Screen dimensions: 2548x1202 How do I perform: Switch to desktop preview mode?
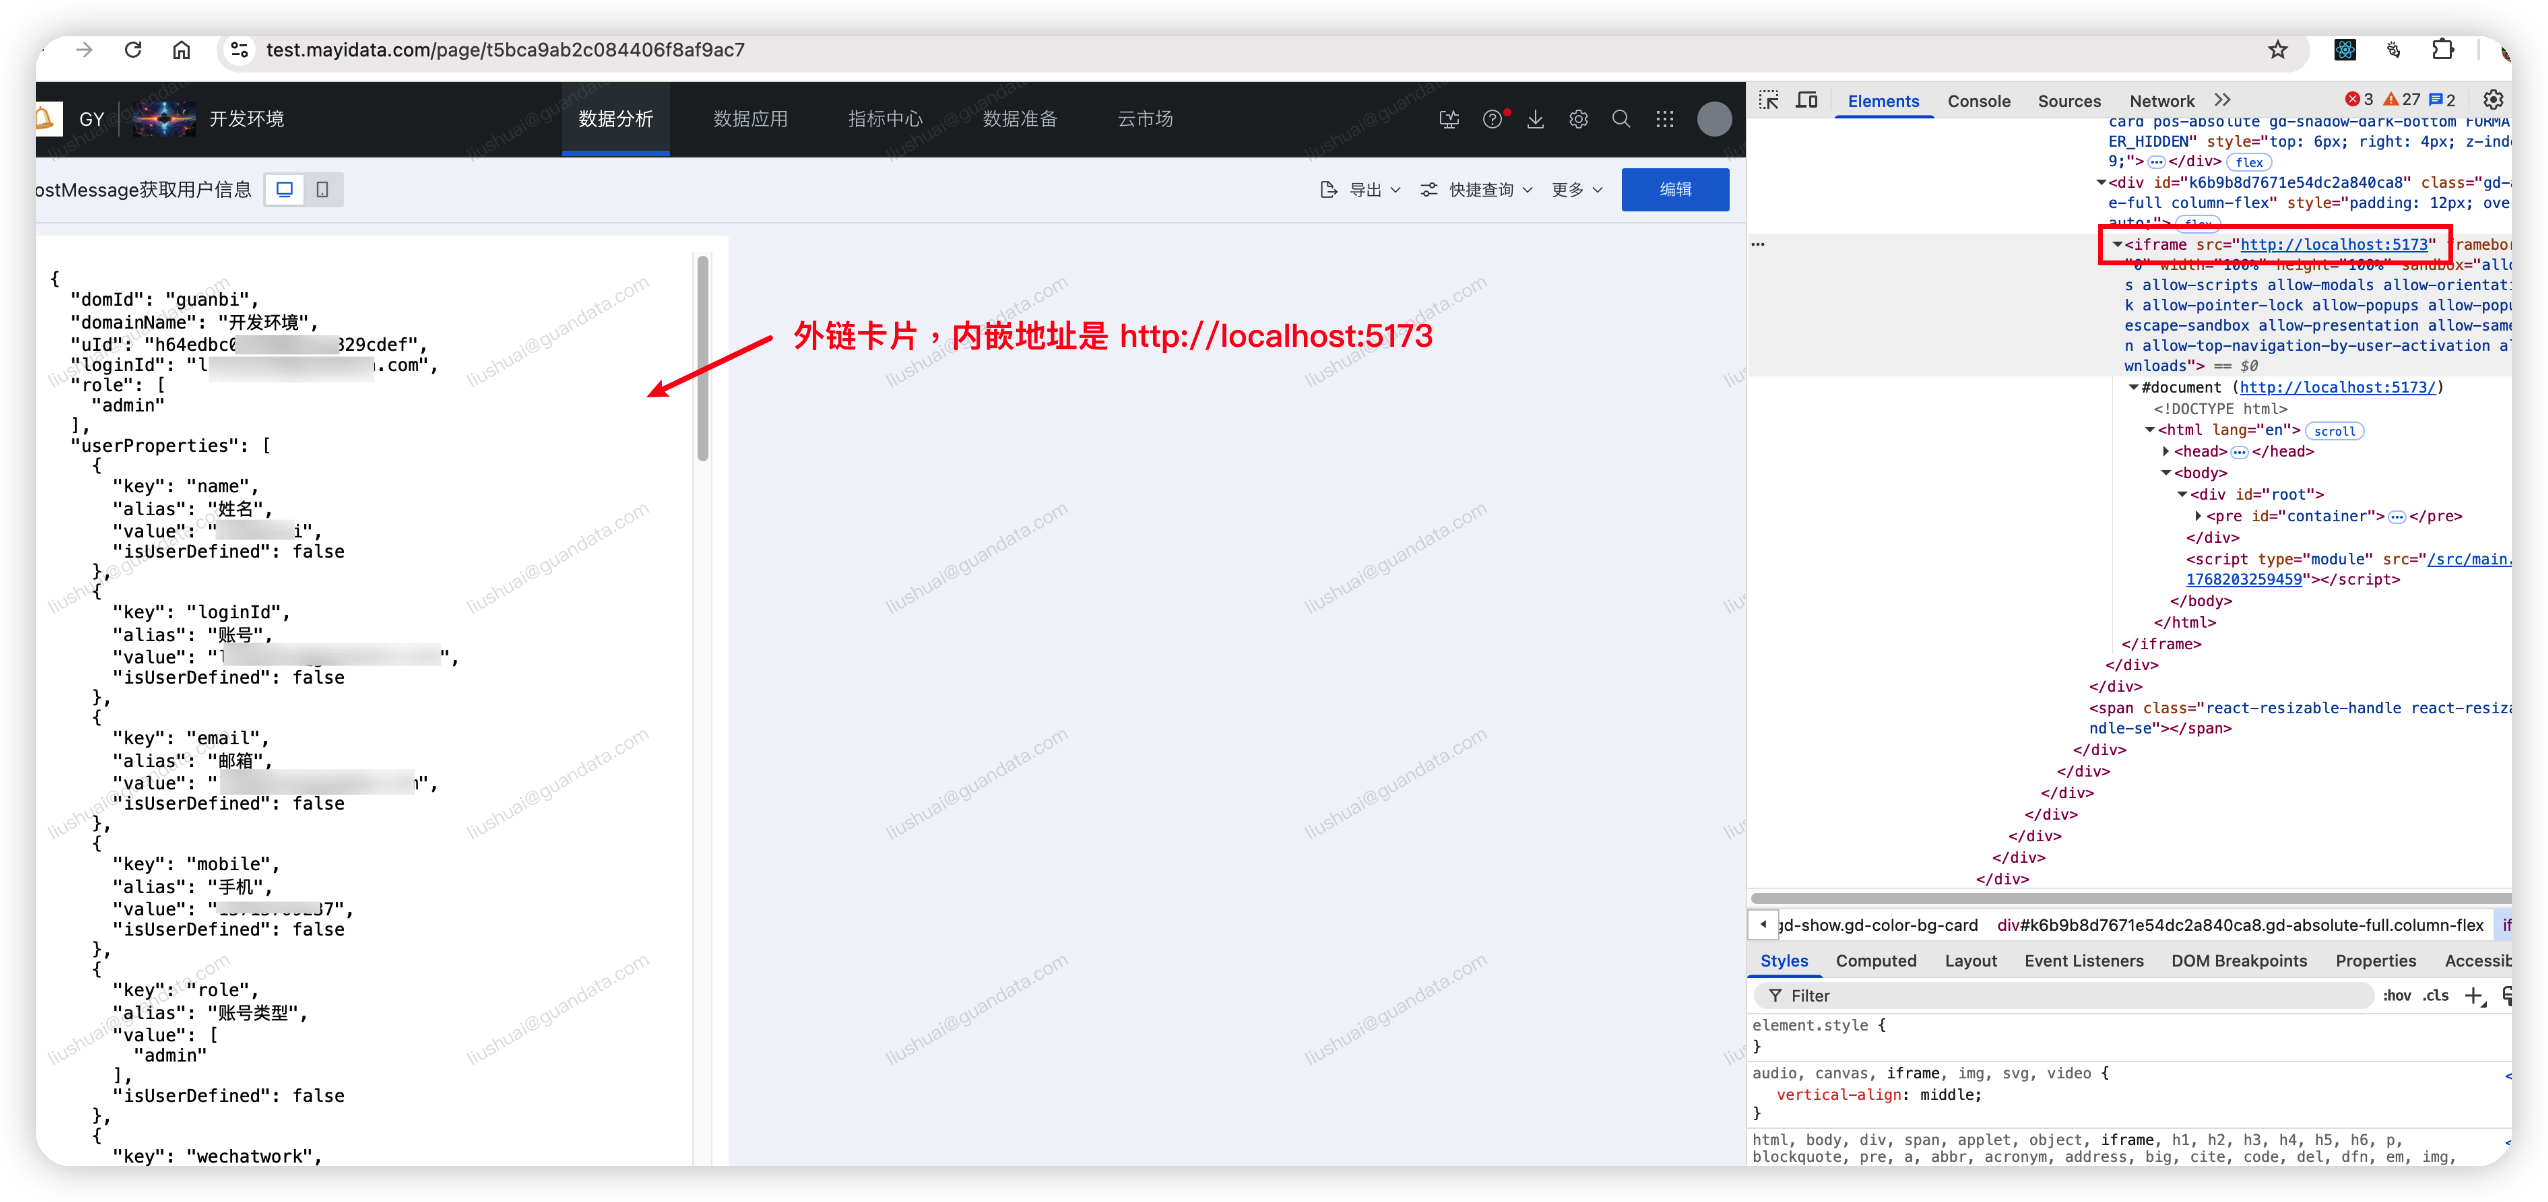pos(285,189)
